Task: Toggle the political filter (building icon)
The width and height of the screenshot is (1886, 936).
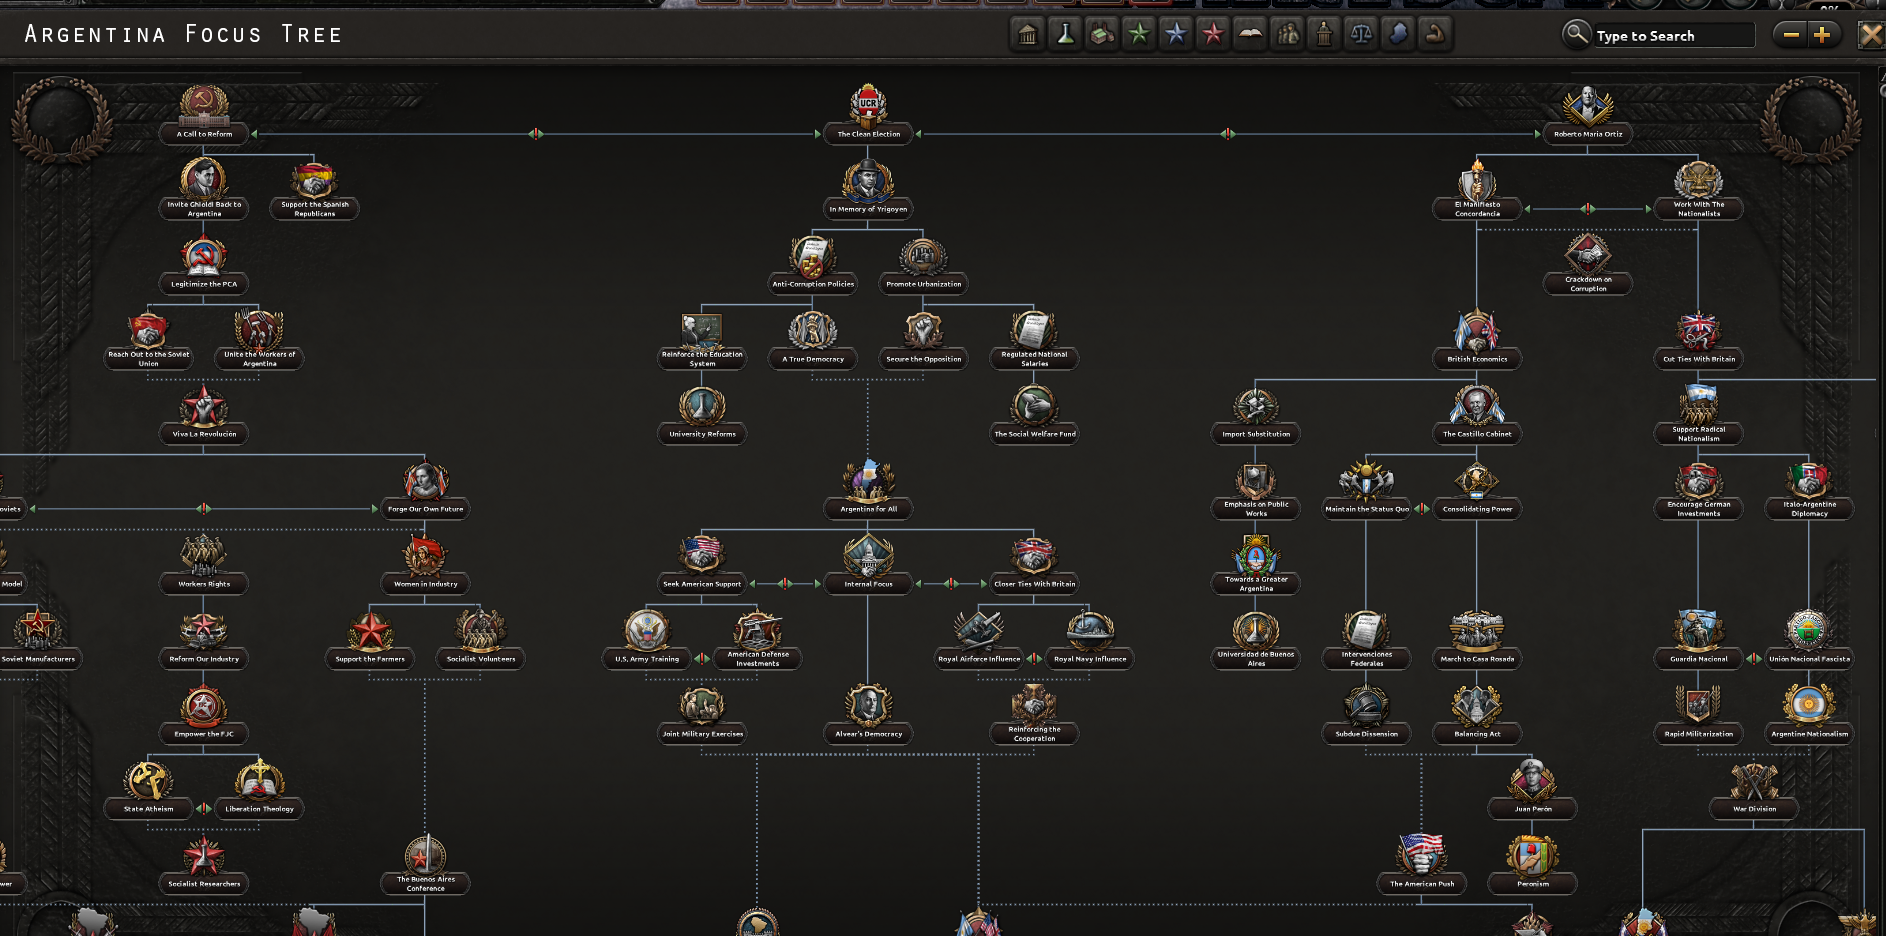Action: pos(1027,35)
